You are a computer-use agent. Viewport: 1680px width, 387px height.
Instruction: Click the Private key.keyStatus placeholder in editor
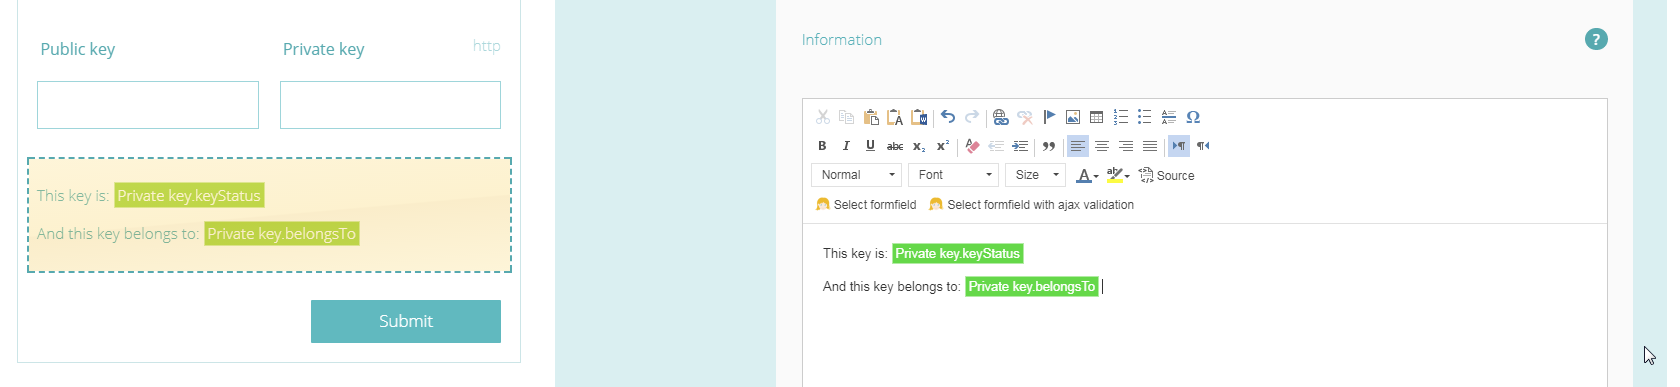click(x=958, y=254)
